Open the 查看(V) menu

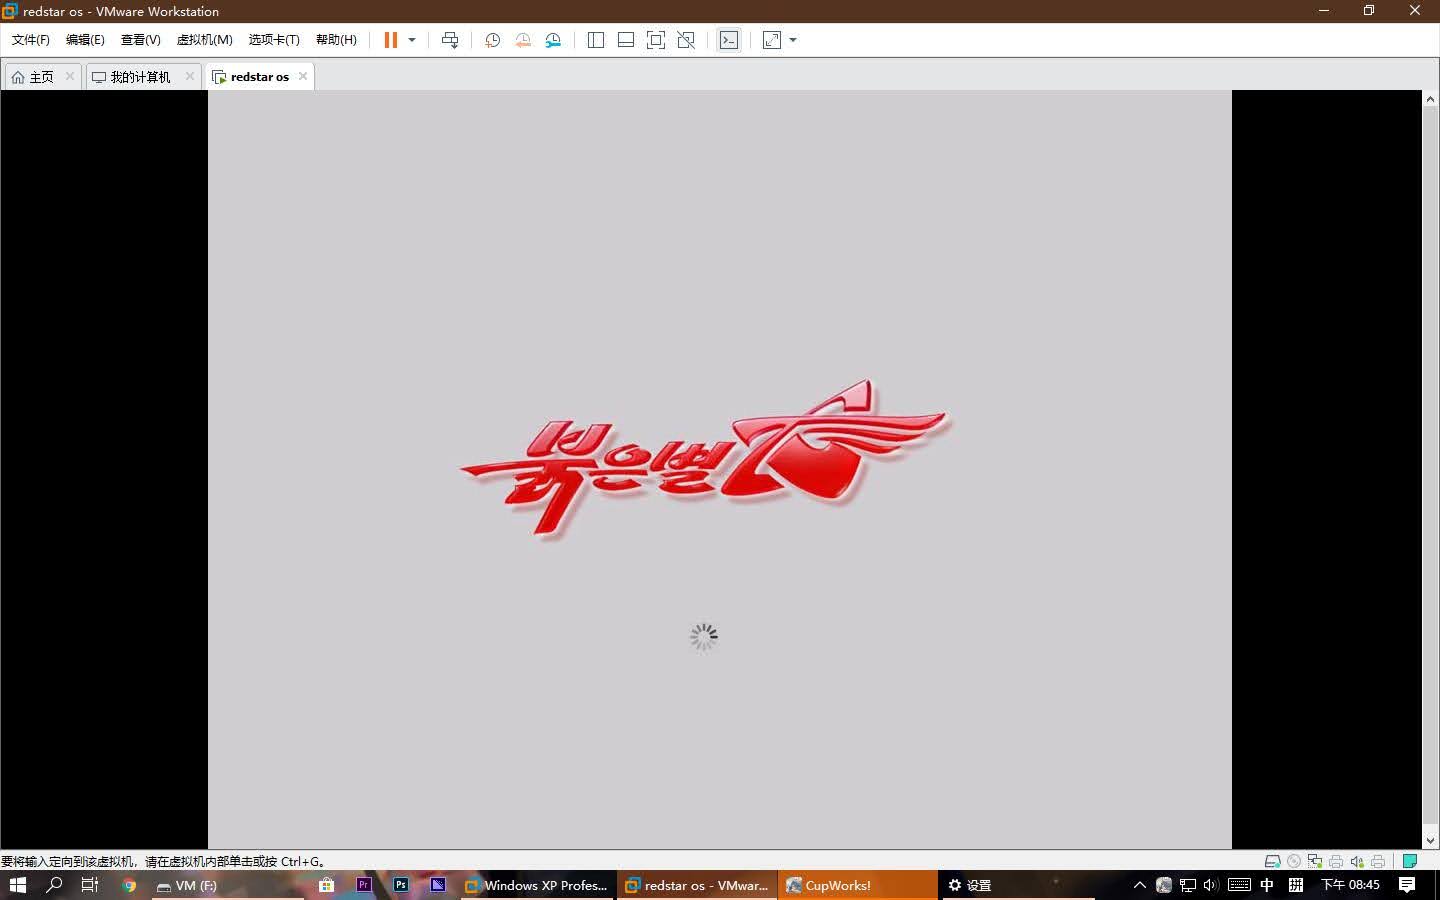click(x=140, y=40)
